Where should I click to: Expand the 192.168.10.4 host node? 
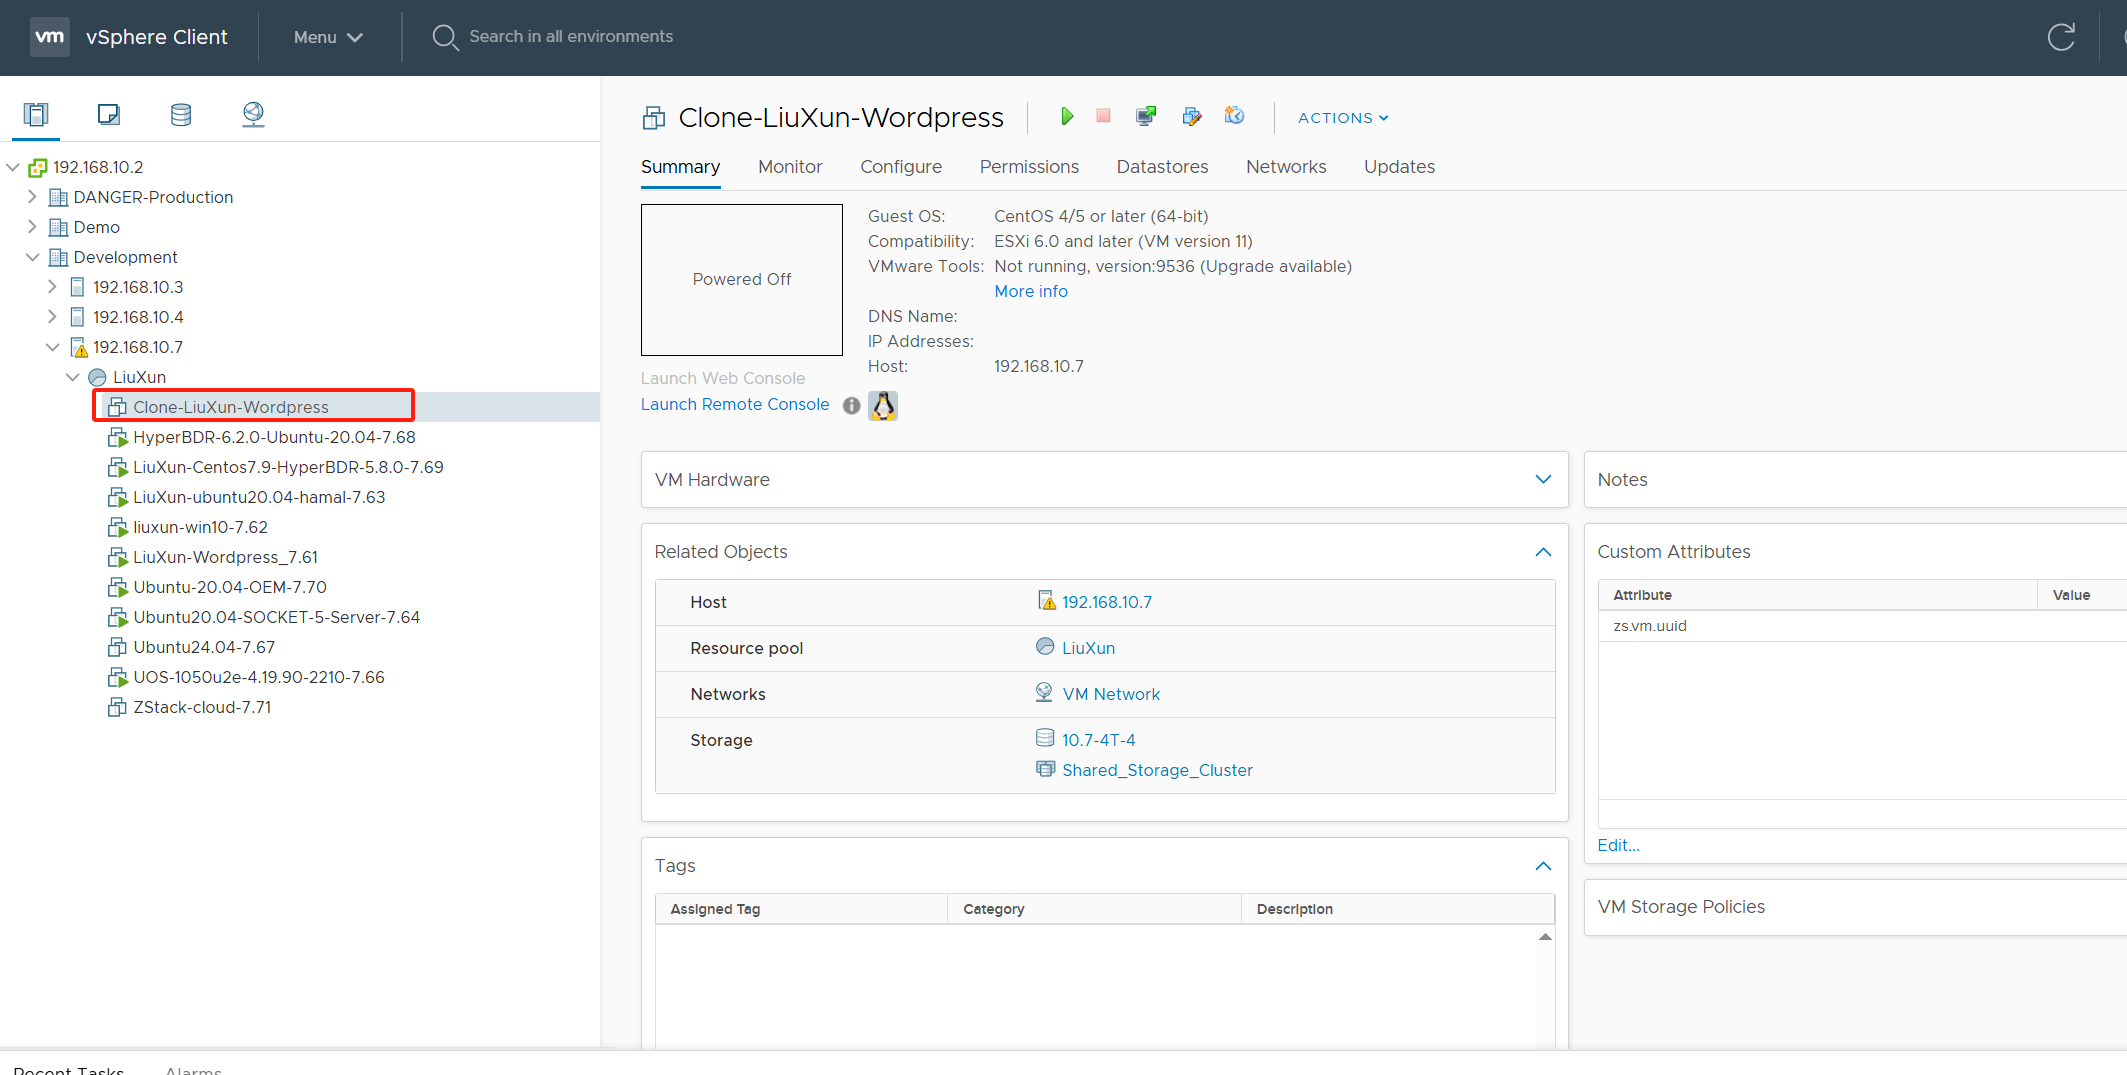point(52,317)
